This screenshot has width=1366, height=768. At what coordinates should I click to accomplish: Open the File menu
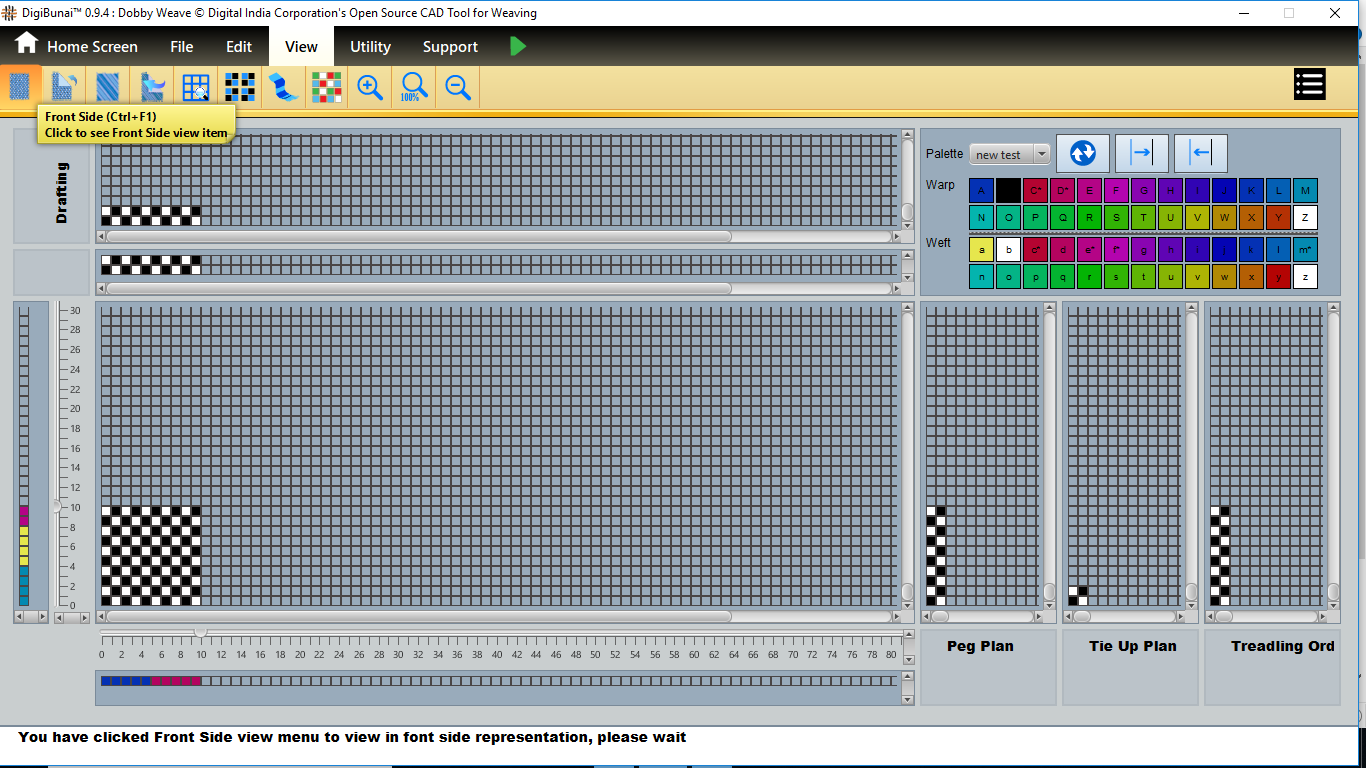[x=181, y=47]
